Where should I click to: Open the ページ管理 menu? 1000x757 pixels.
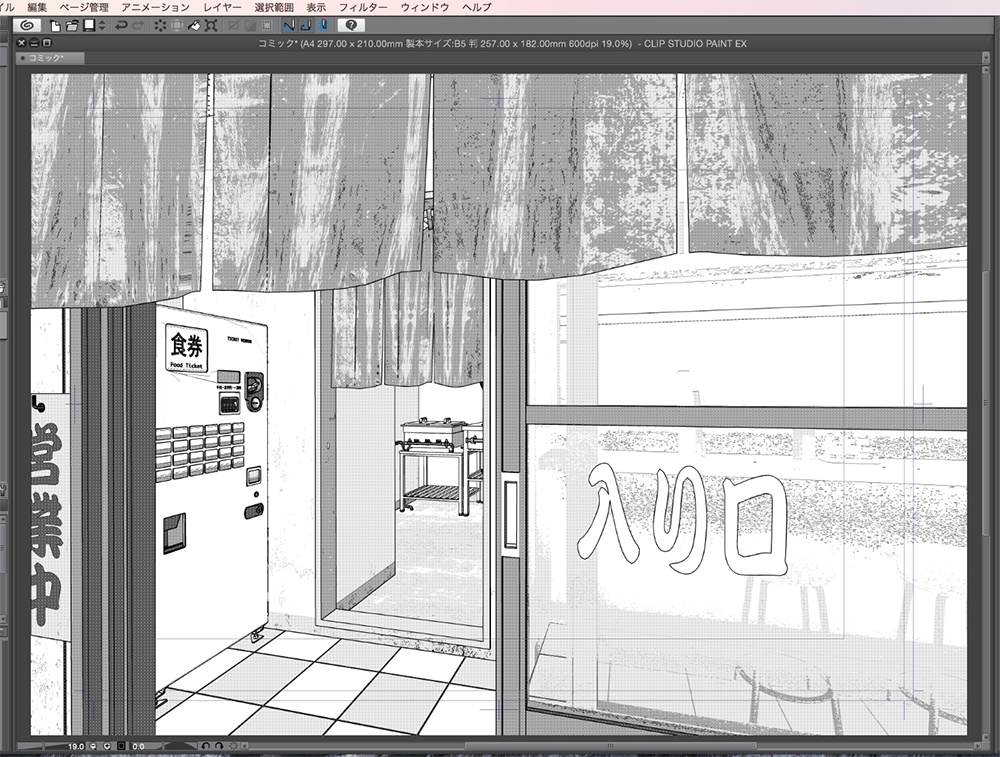click(x=84, y=8)
